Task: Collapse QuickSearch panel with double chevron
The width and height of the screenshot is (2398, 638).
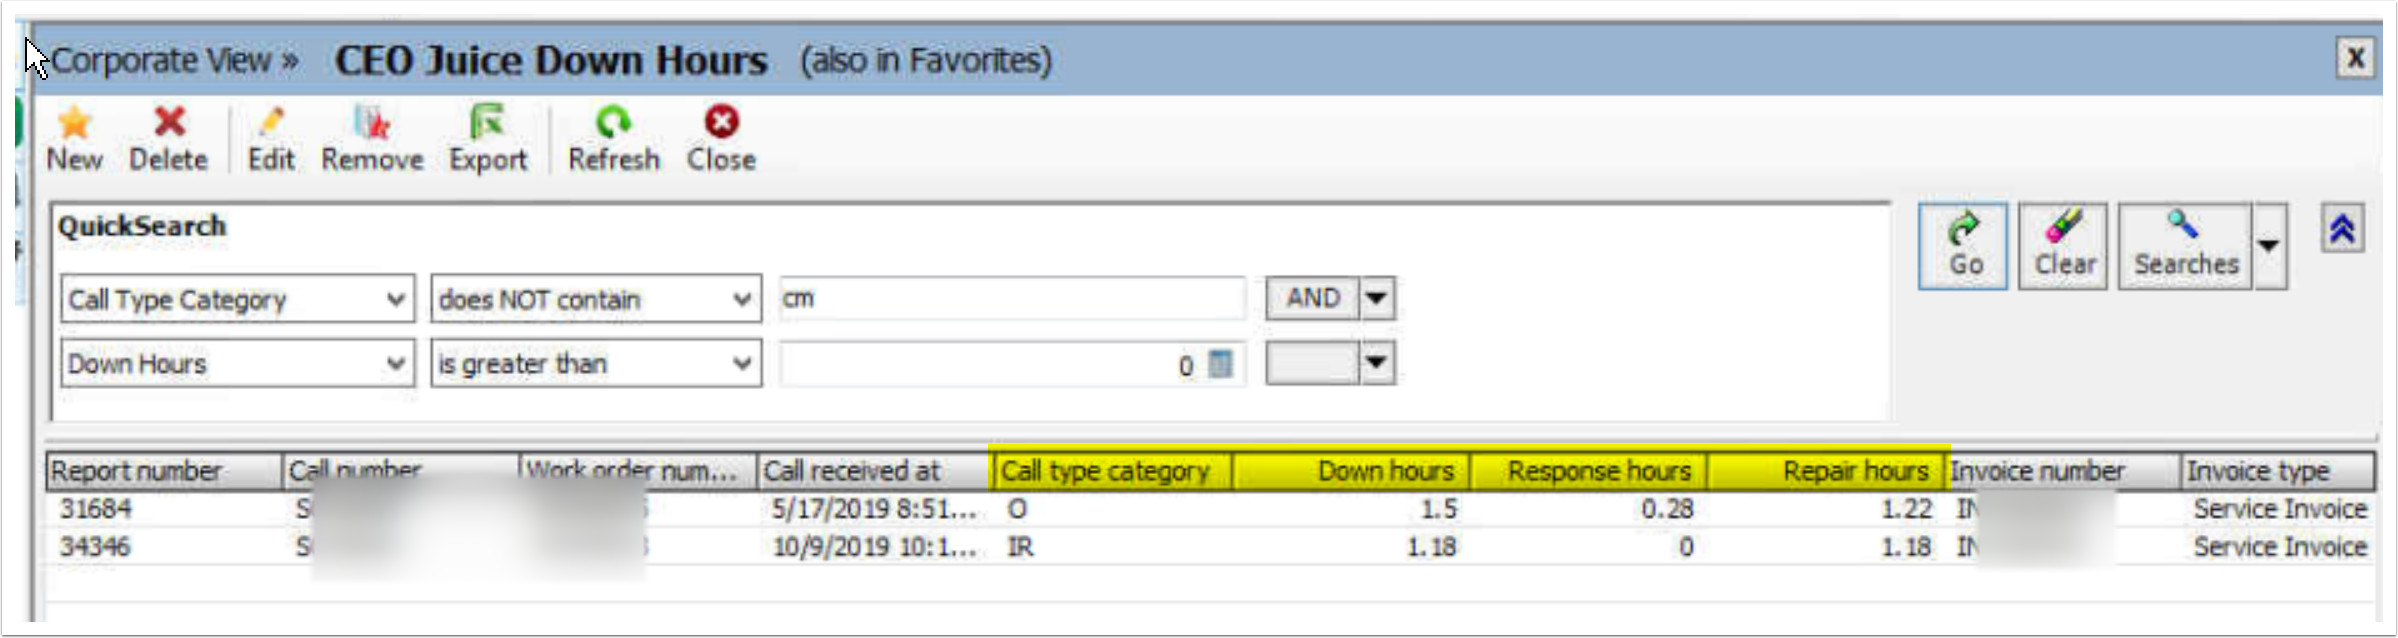Action: point(2342,230)
